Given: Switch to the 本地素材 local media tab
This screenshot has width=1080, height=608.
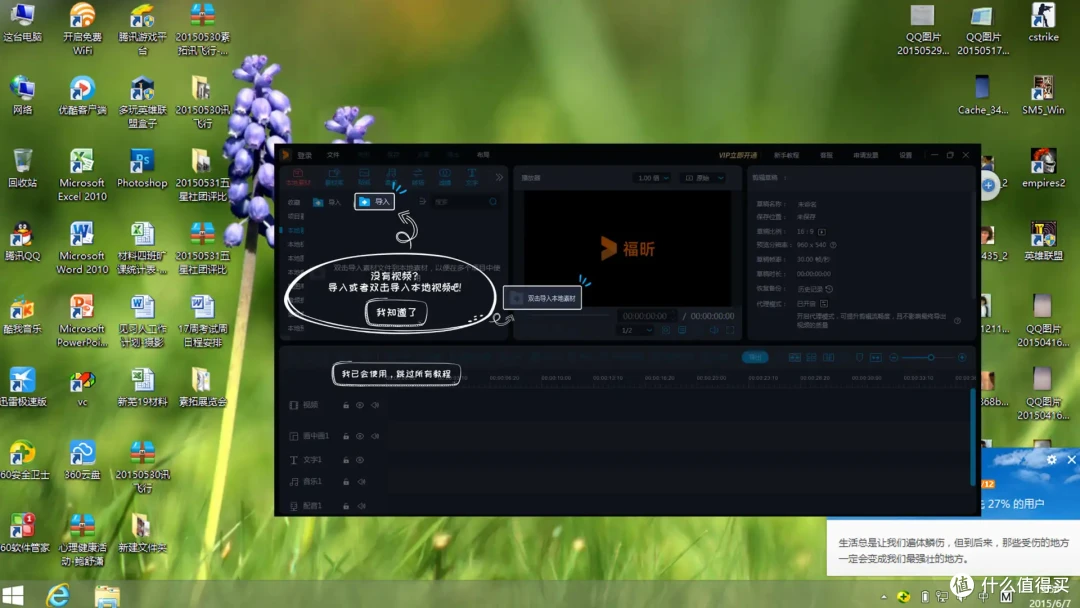Looking at the screenshot, I should tap(298, 177).
